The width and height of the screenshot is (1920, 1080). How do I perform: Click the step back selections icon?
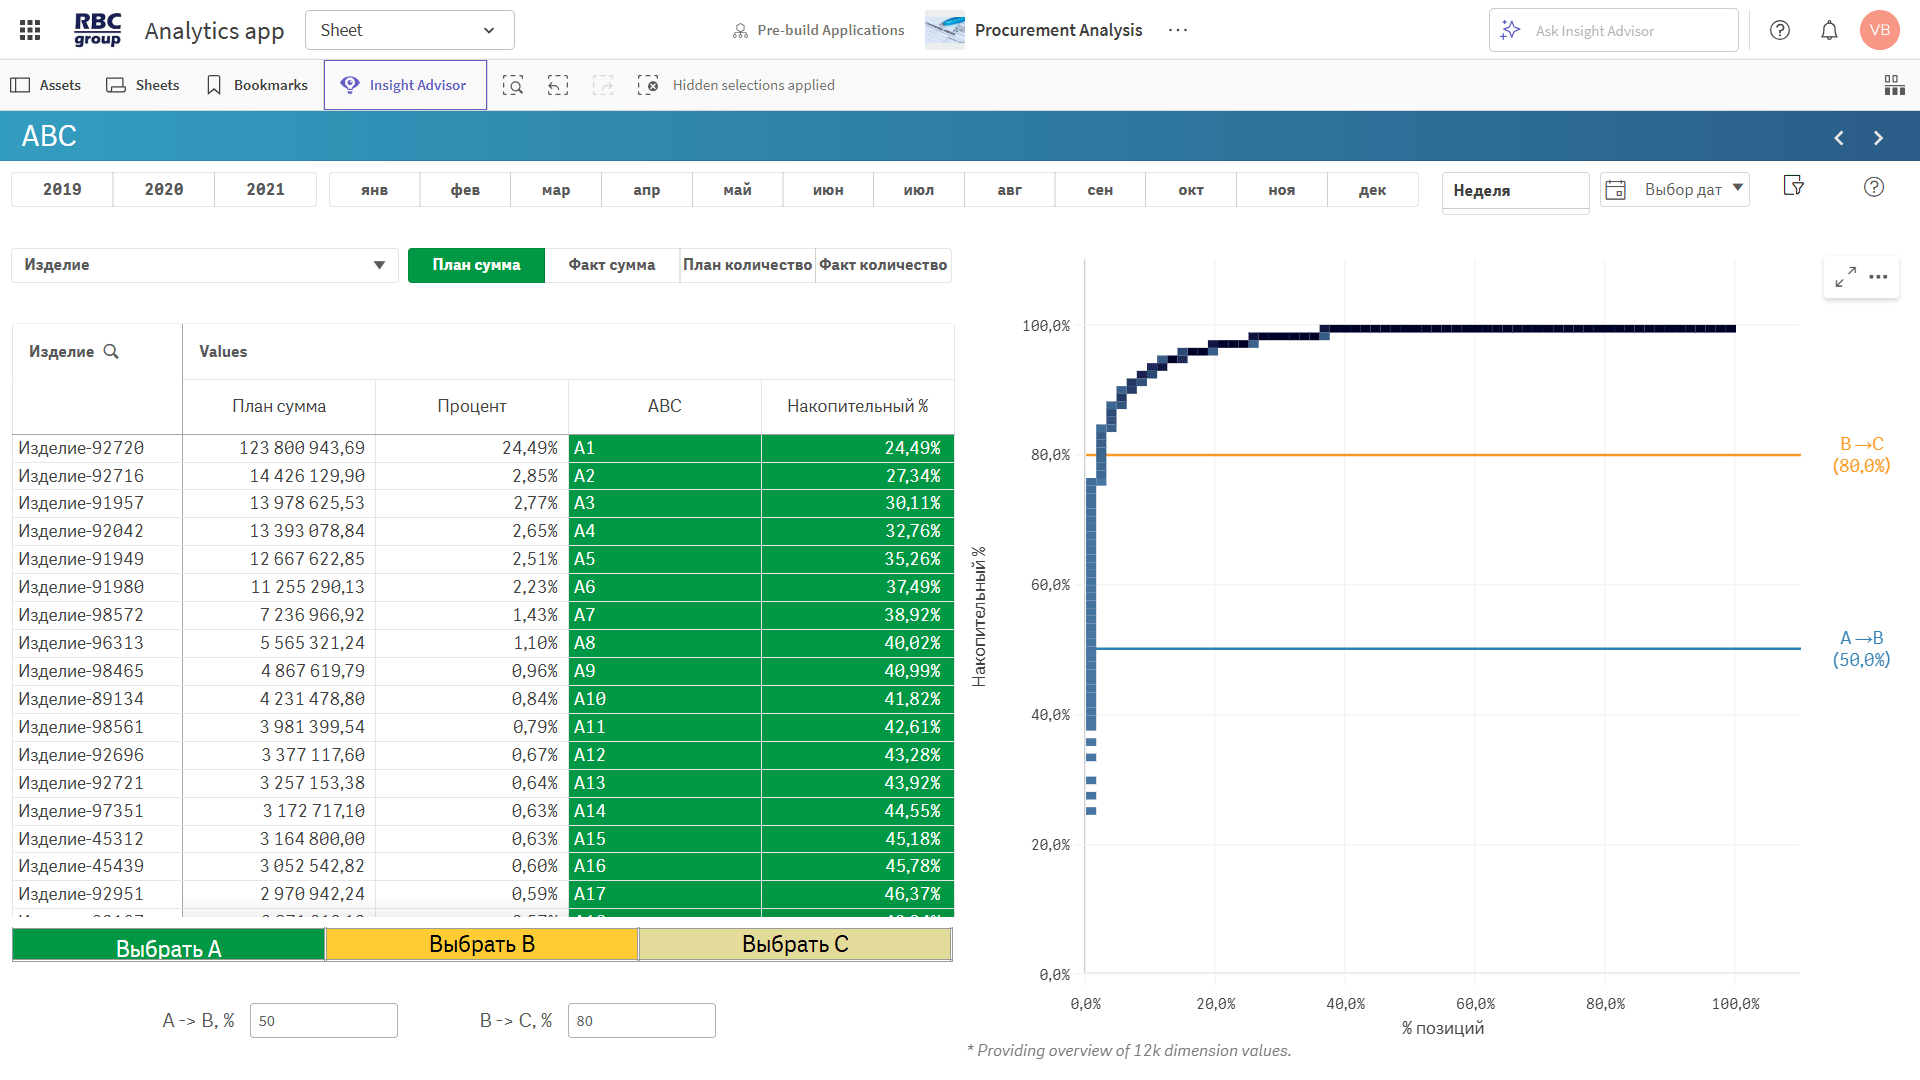coord(558,85)
